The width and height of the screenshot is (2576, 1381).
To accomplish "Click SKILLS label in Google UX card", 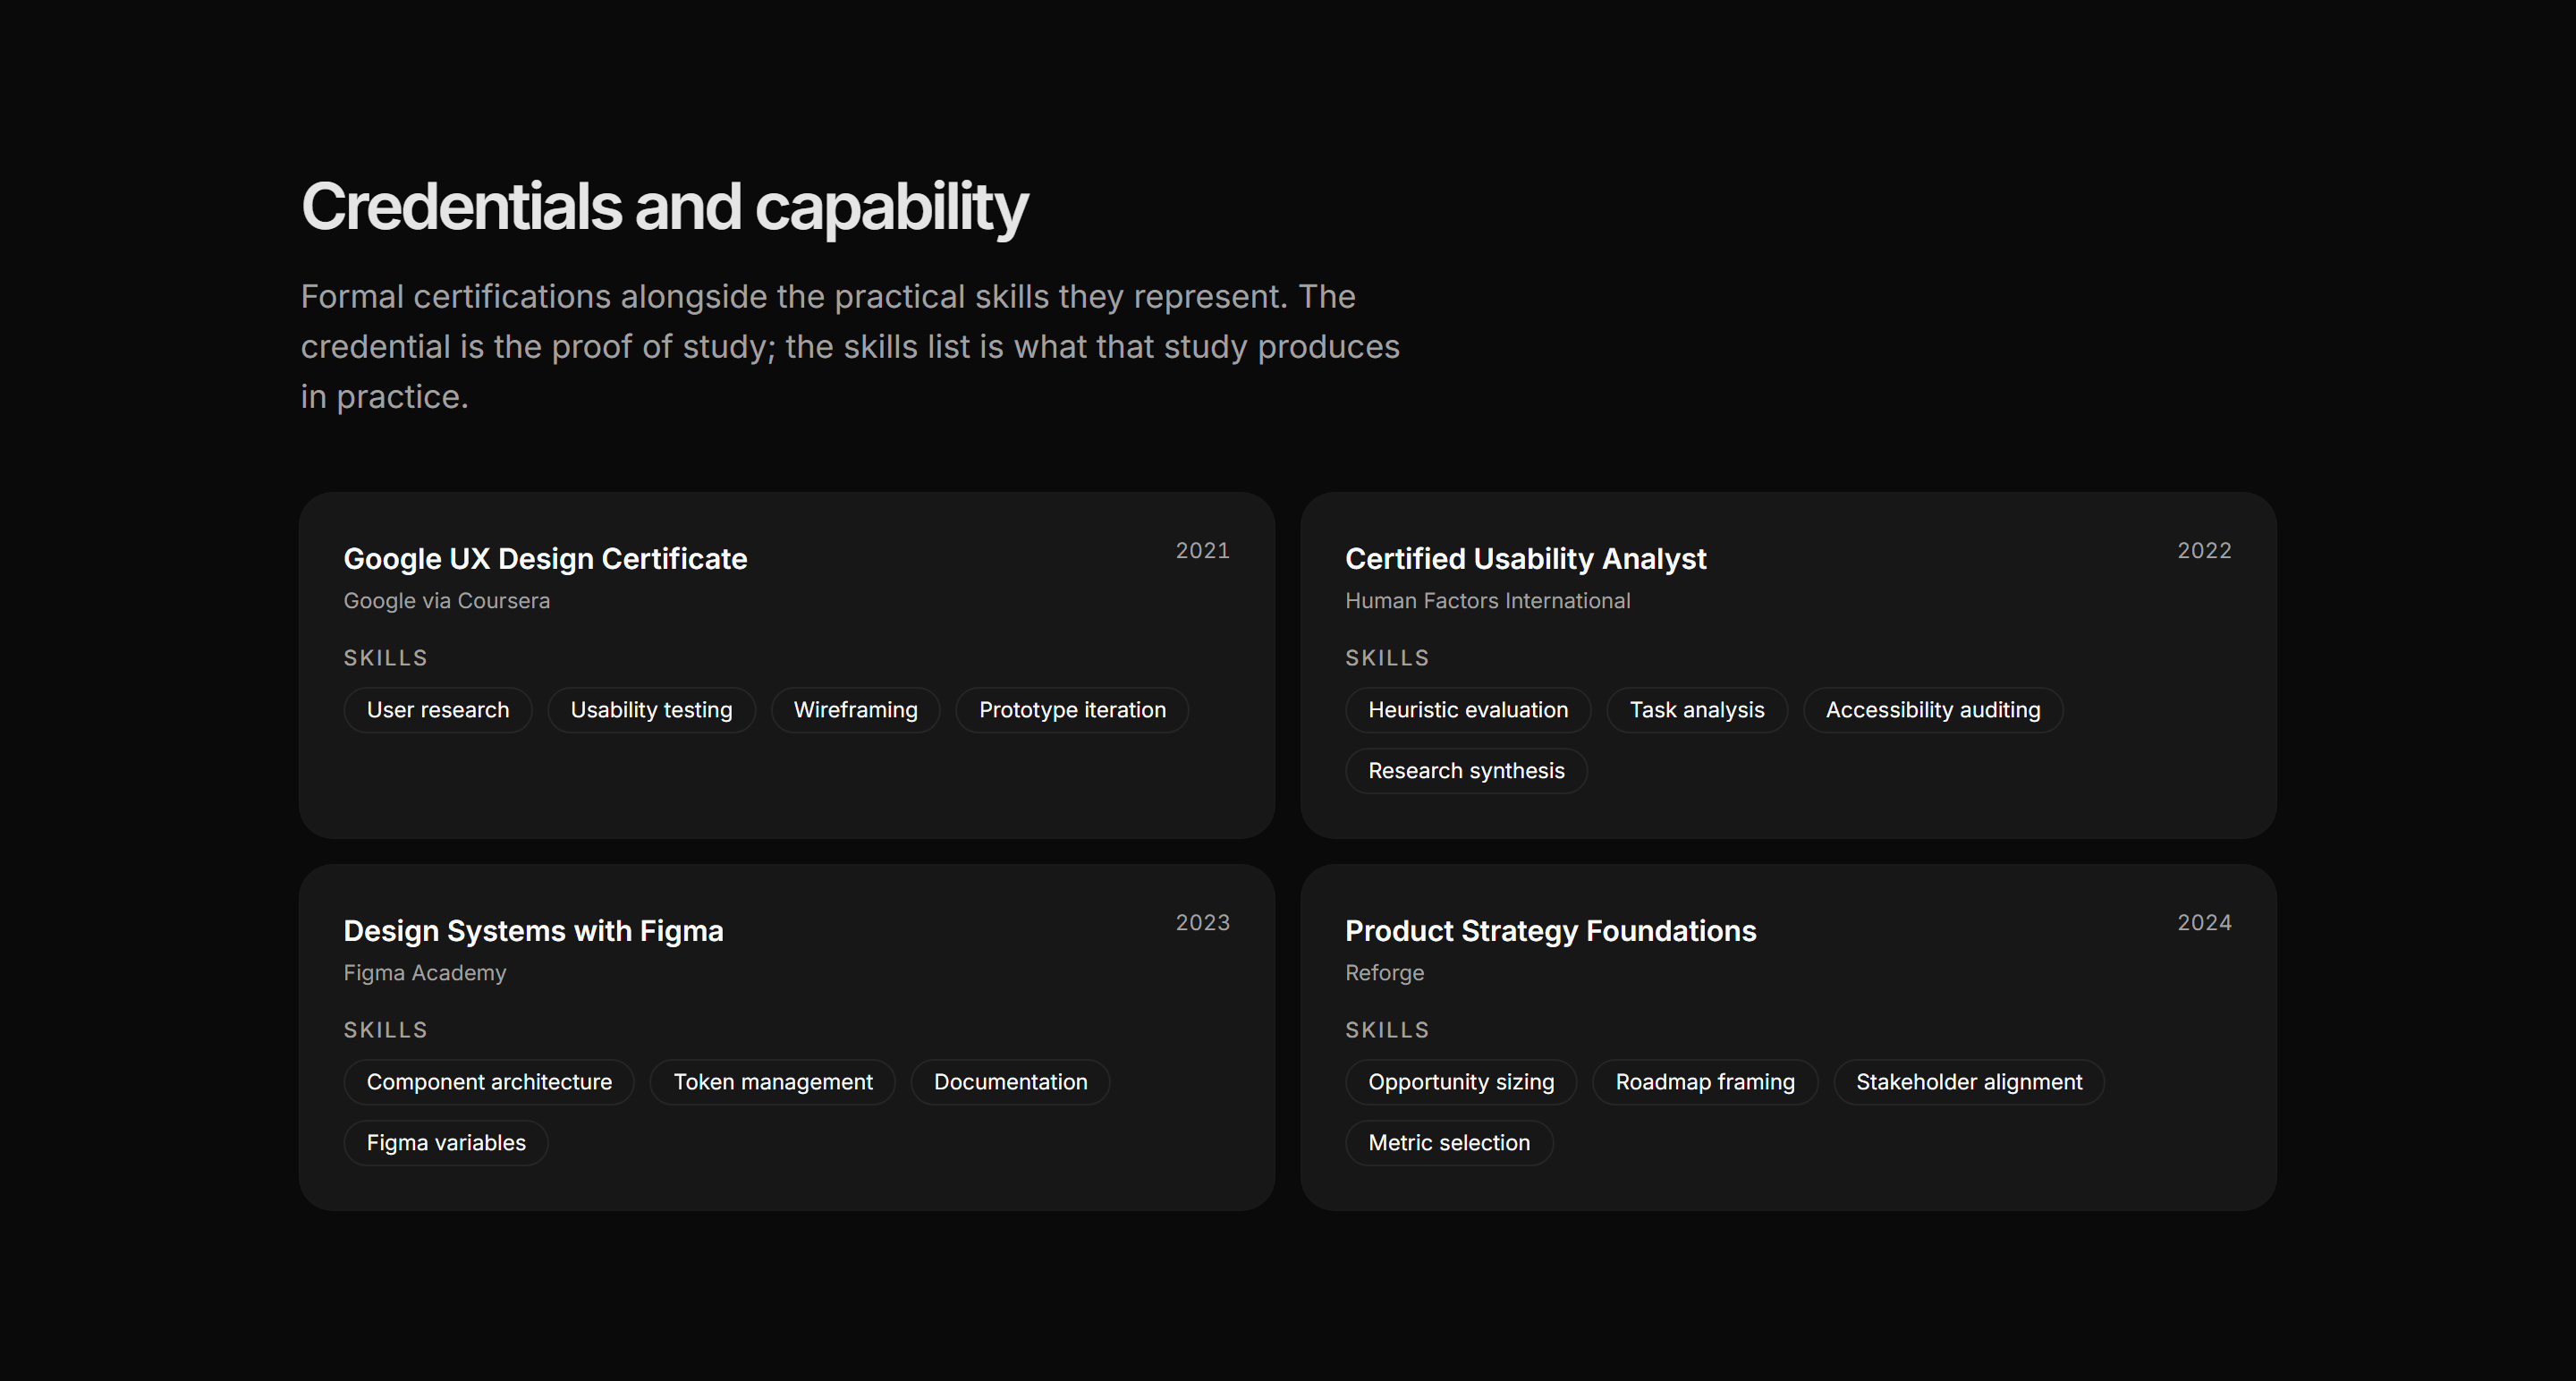I will (385, 658).
